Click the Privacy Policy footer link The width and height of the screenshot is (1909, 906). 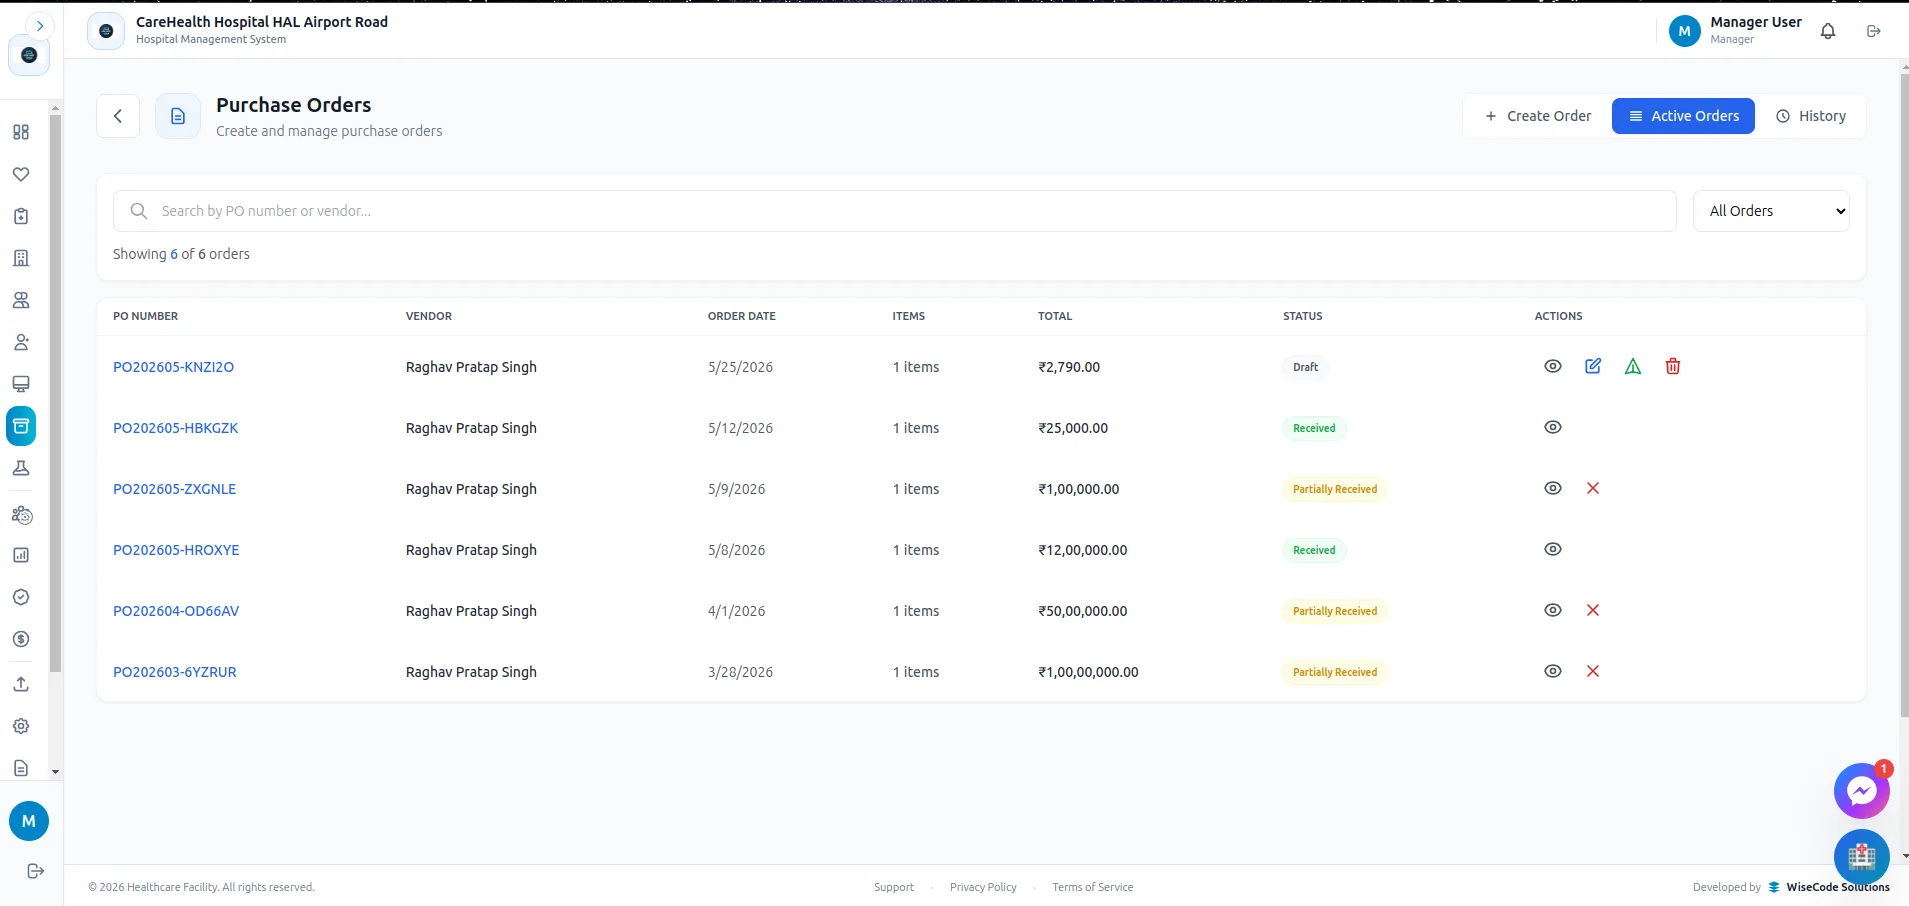[x=983, y=887]
